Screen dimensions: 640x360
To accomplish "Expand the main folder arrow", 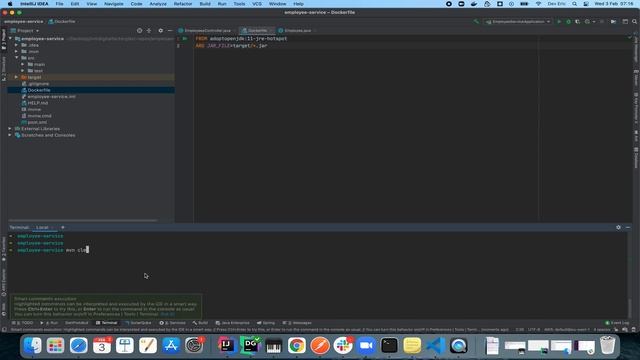I will pyautogui.click(x=23, y=64).
